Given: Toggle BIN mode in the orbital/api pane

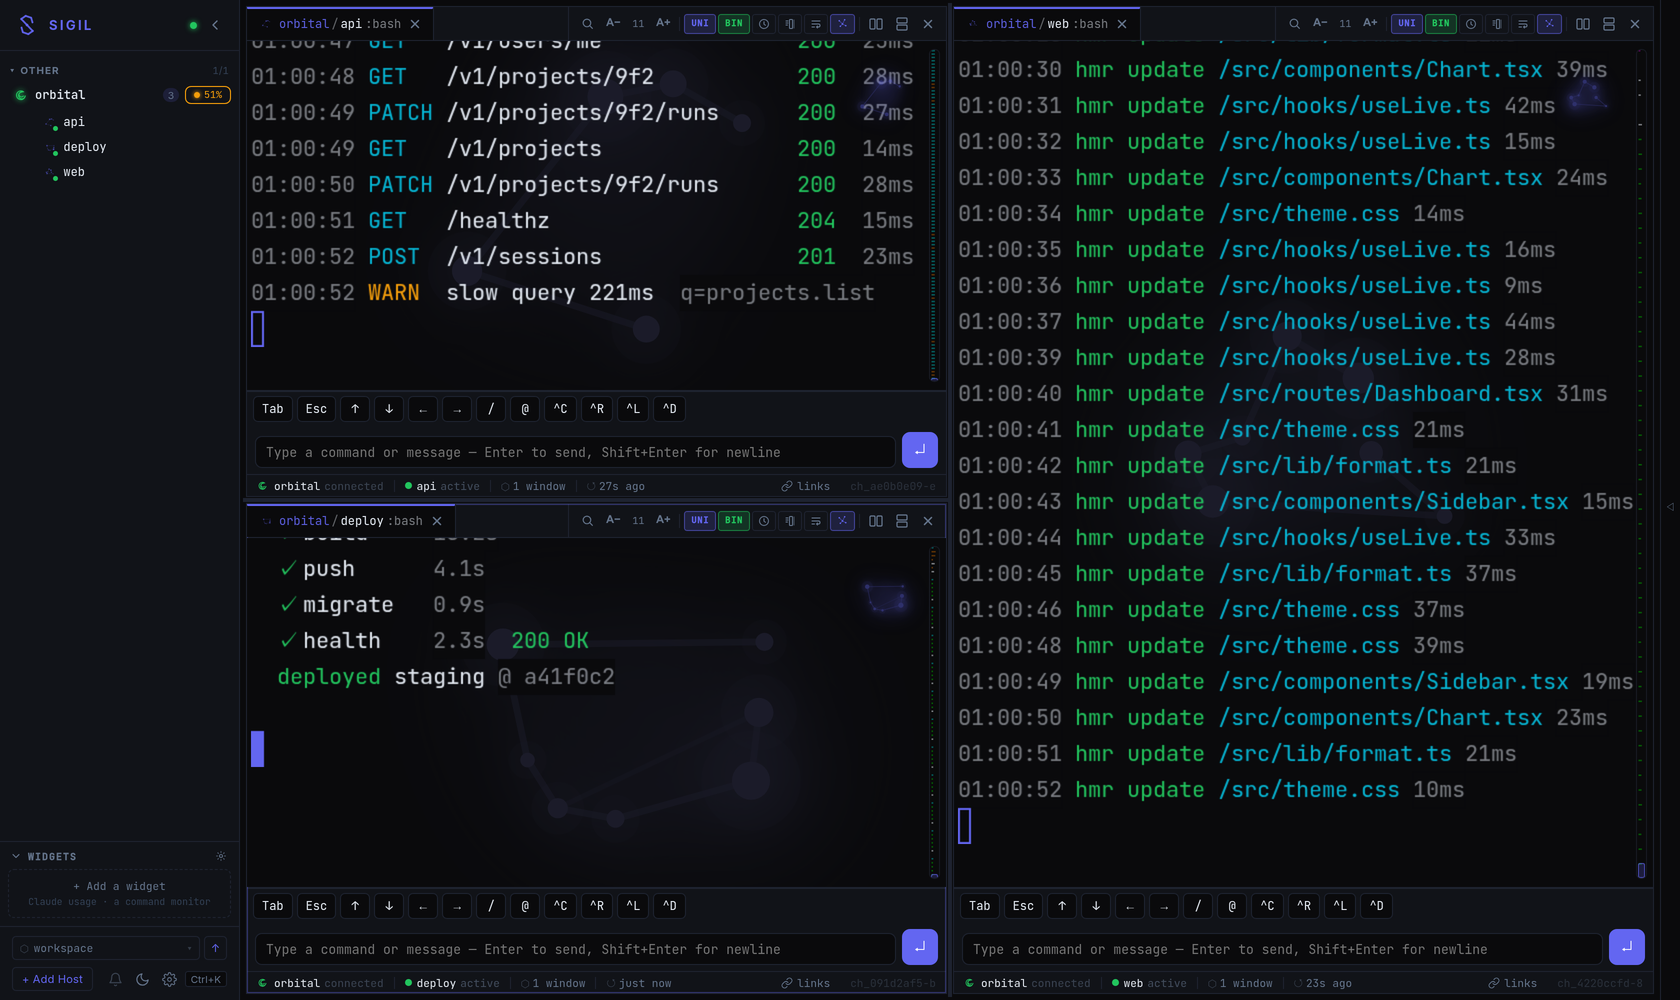Looking at the screenshot, I should 734,24.
